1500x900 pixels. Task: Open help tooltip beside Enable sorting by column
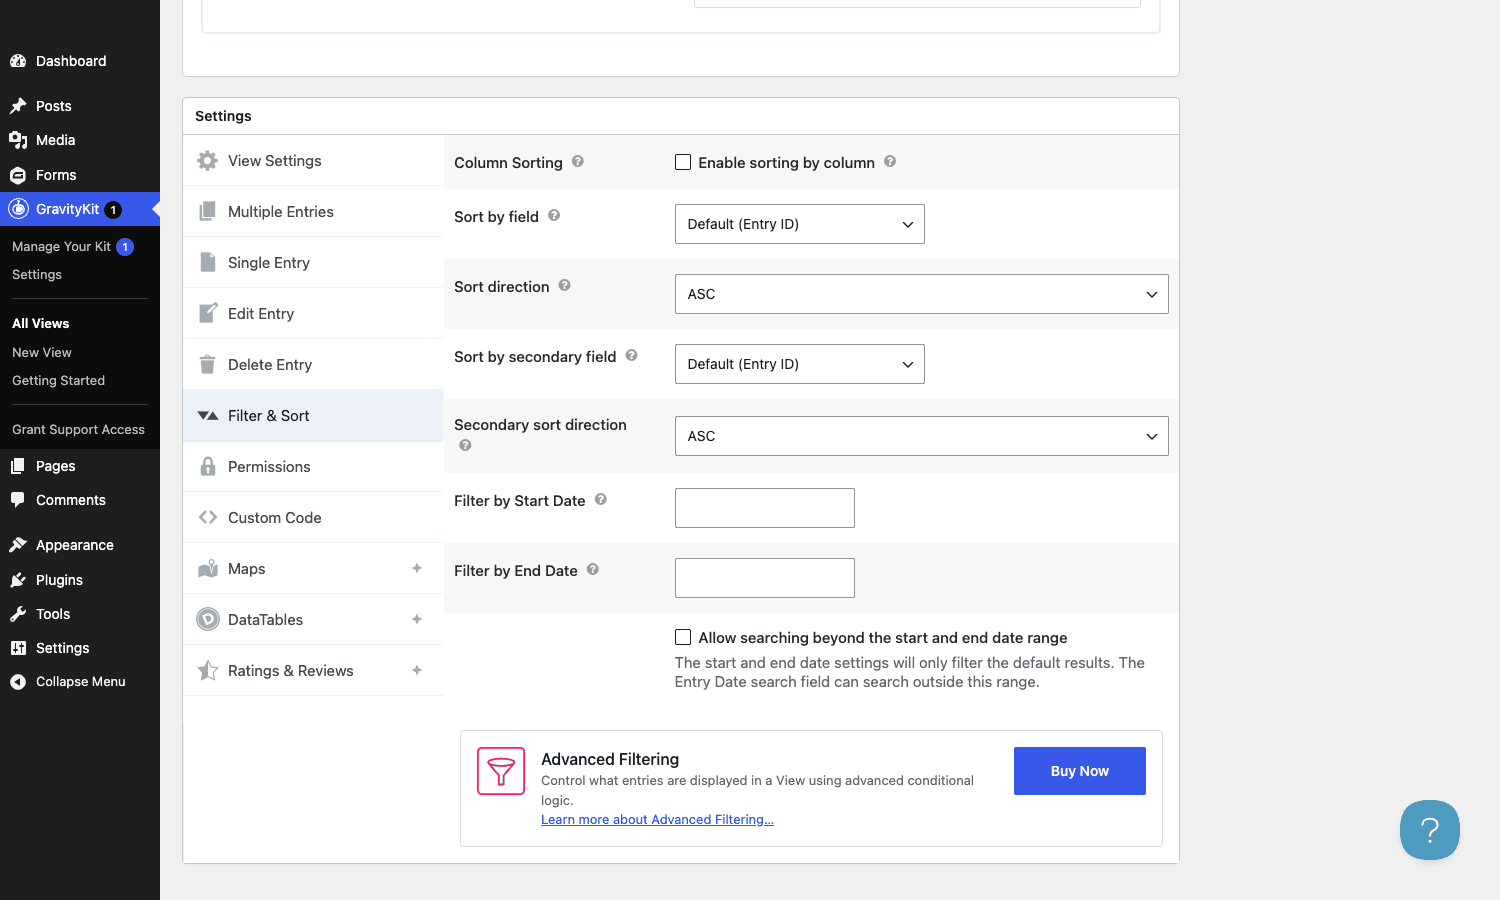coord(890,162)
